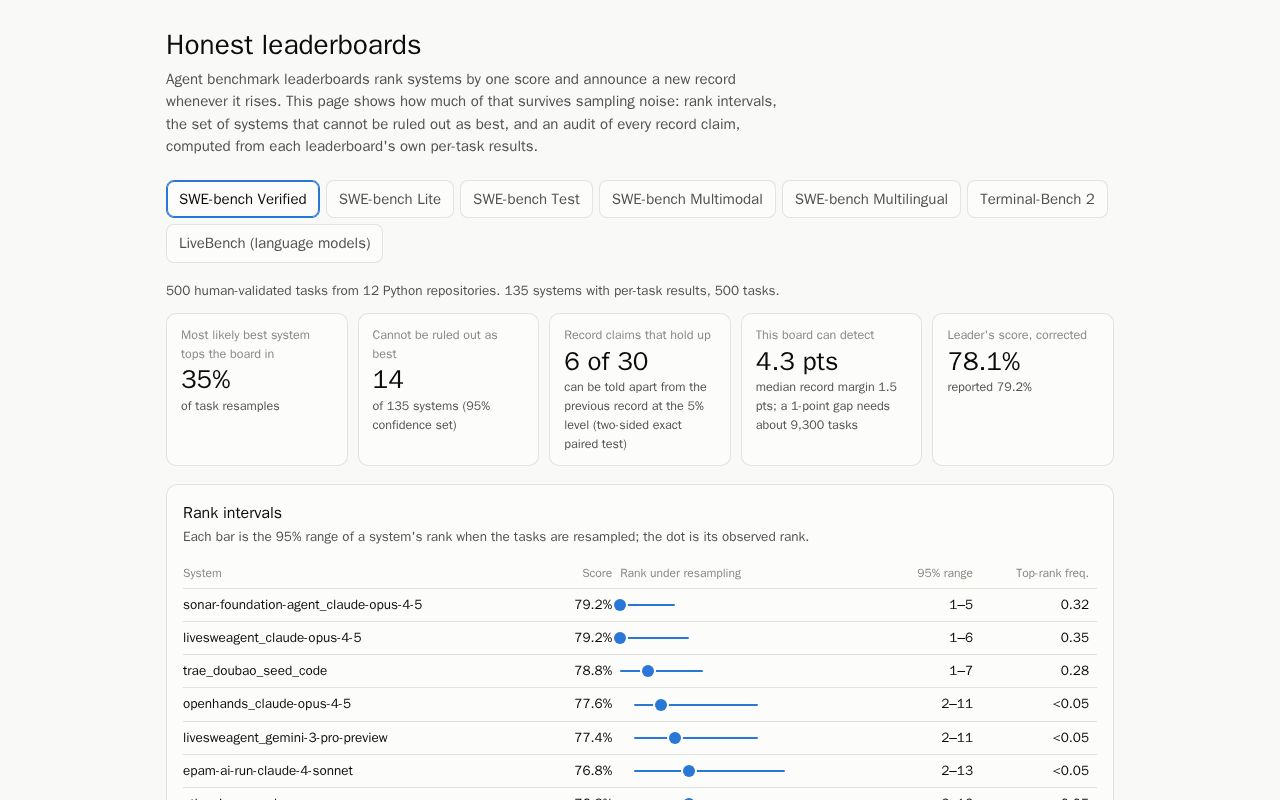Click the 95% range column header
Image resolution: width=1280 pixels, height=800 pixels.
click(945, 573)
